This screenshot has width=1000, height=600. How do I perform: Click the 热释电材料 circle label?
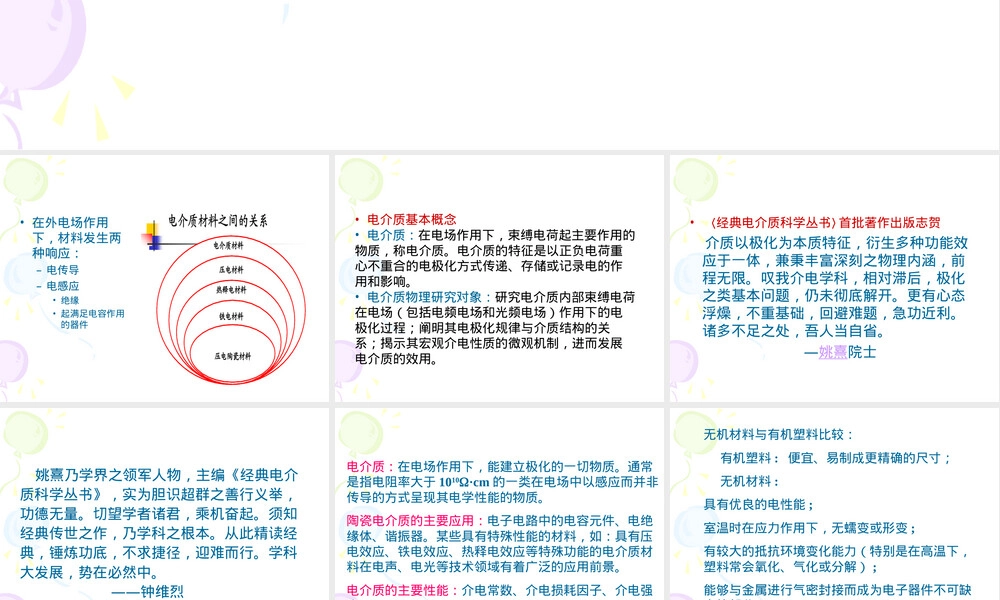(231, 289)
